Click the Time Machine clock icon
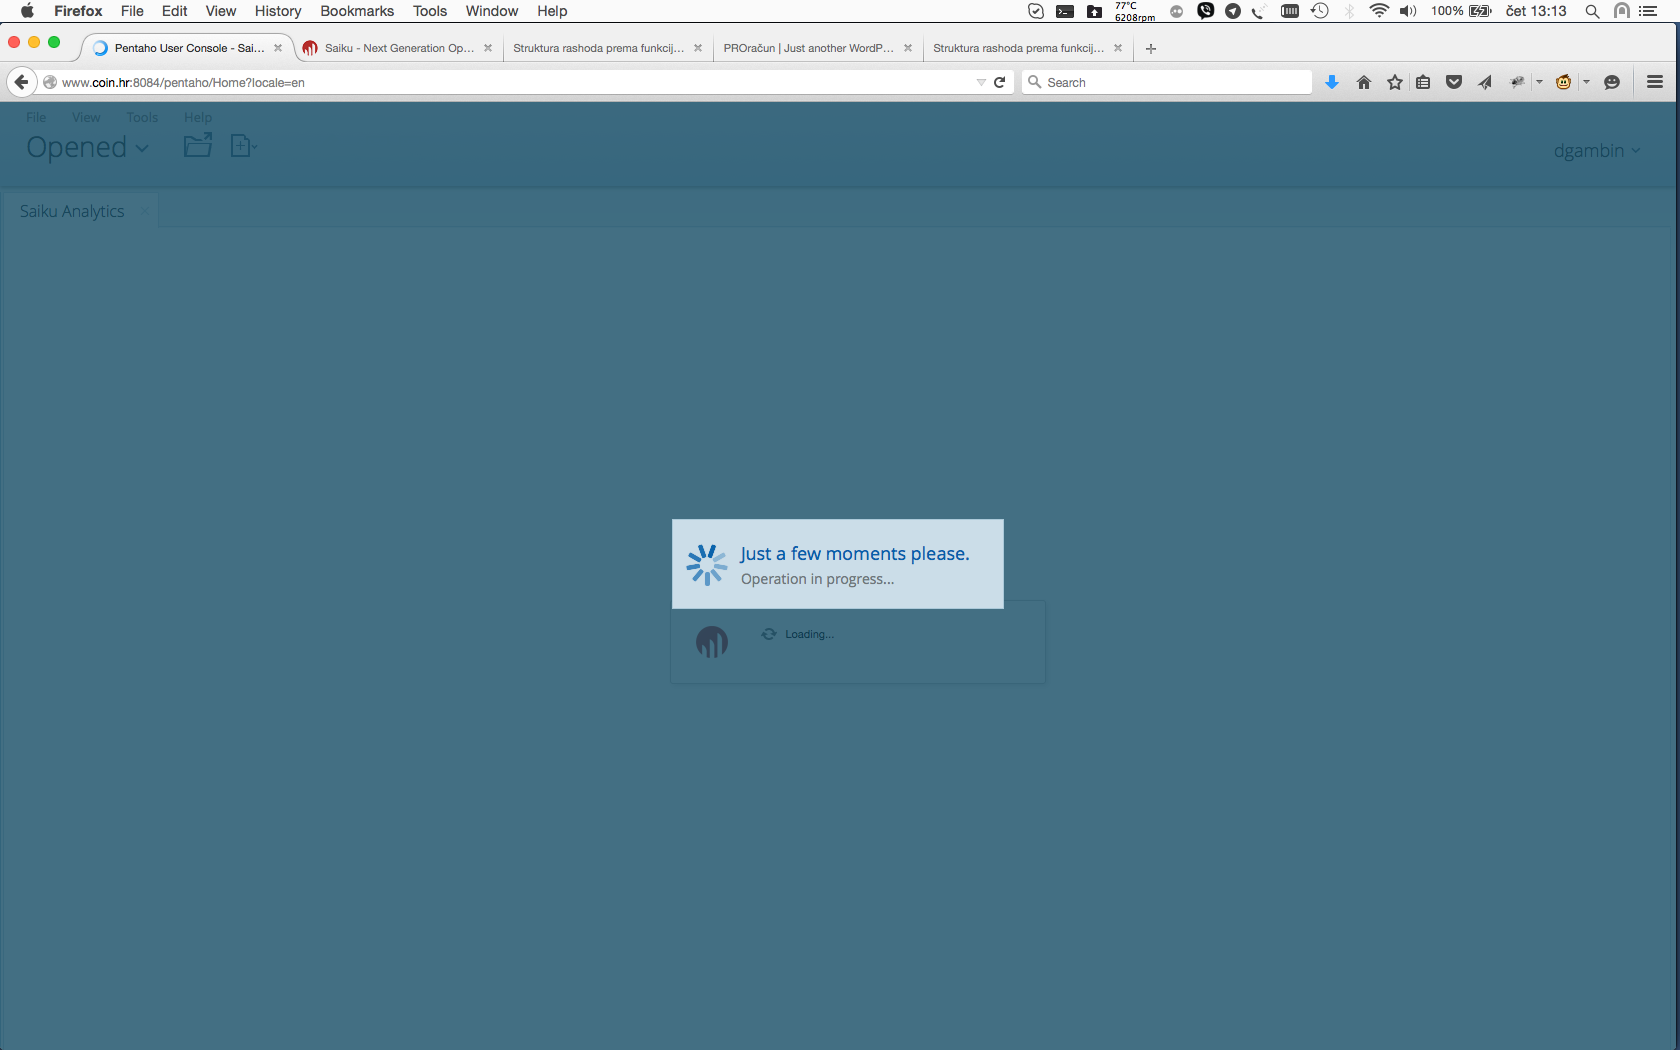 (x=1320, y=11)
